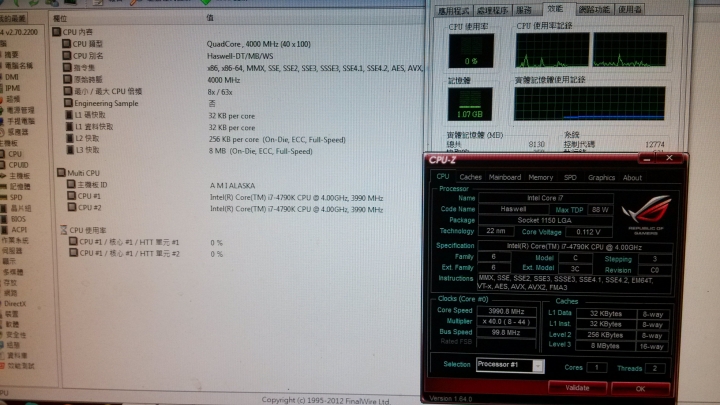Screen dimensions: 720x405
Task: Switch to 服務 tab in Task Manager
Action: point(524,10)
